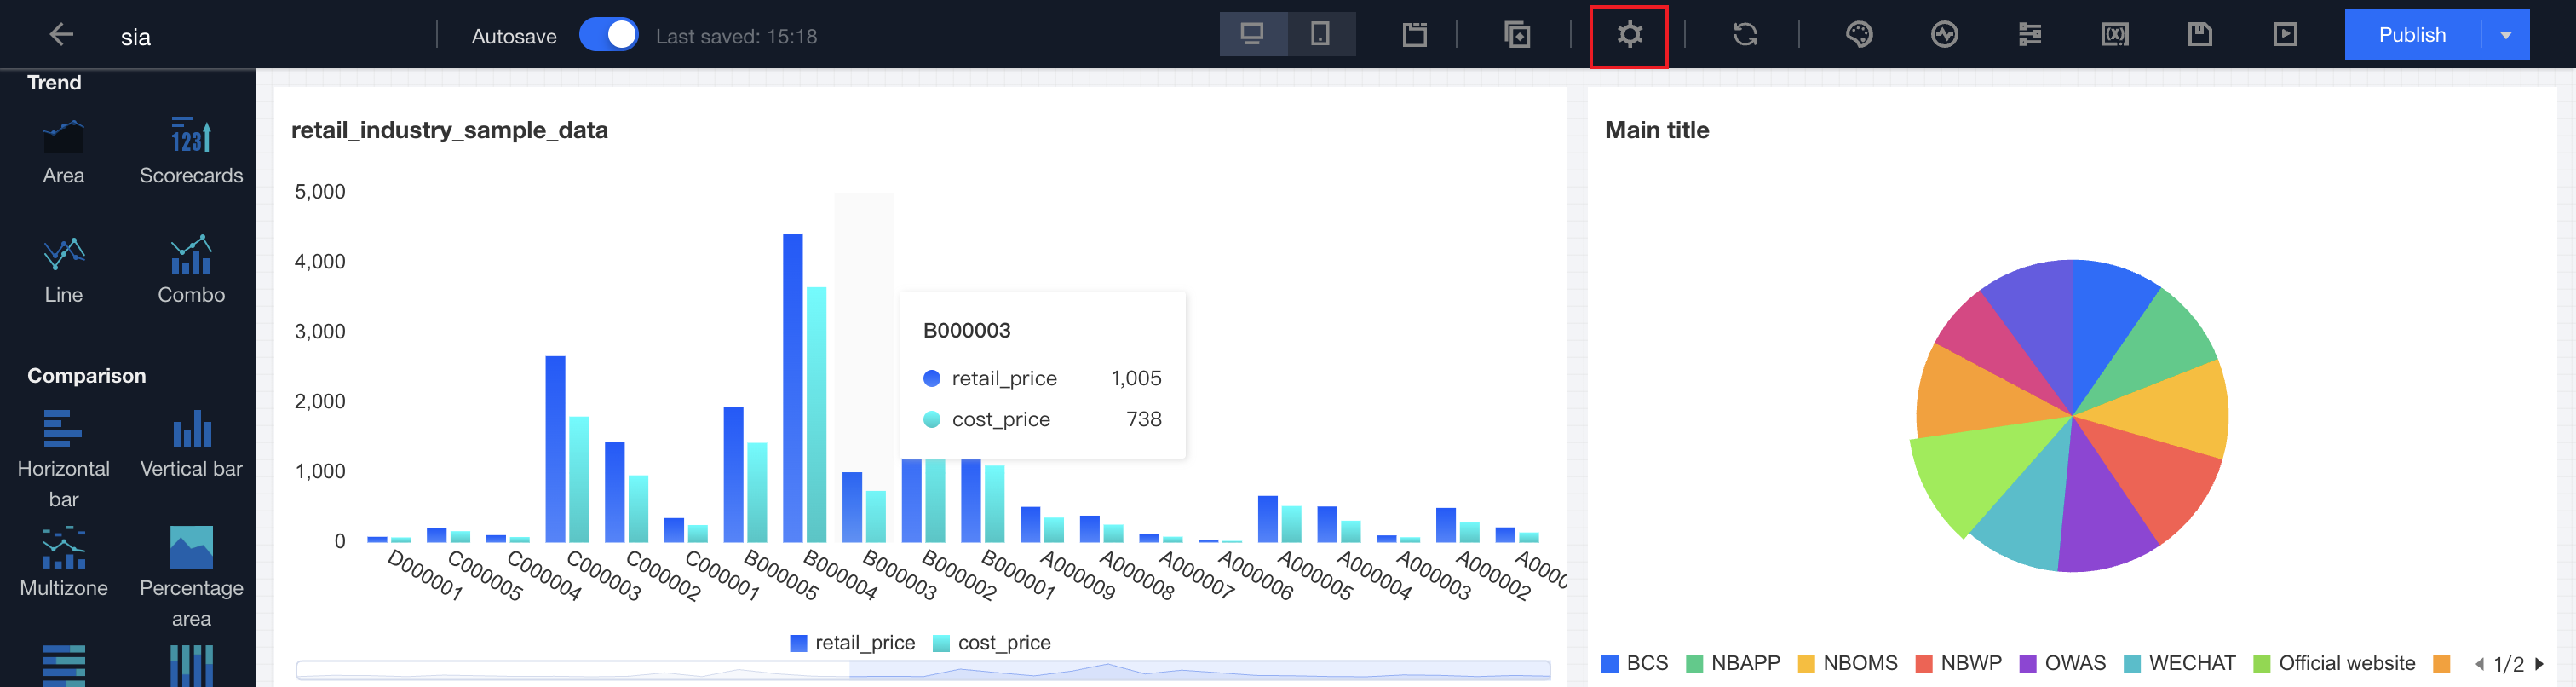Screen dimensions: 2576x687
Task: Go to previous pie legend page
Action: pos(2479,664)
